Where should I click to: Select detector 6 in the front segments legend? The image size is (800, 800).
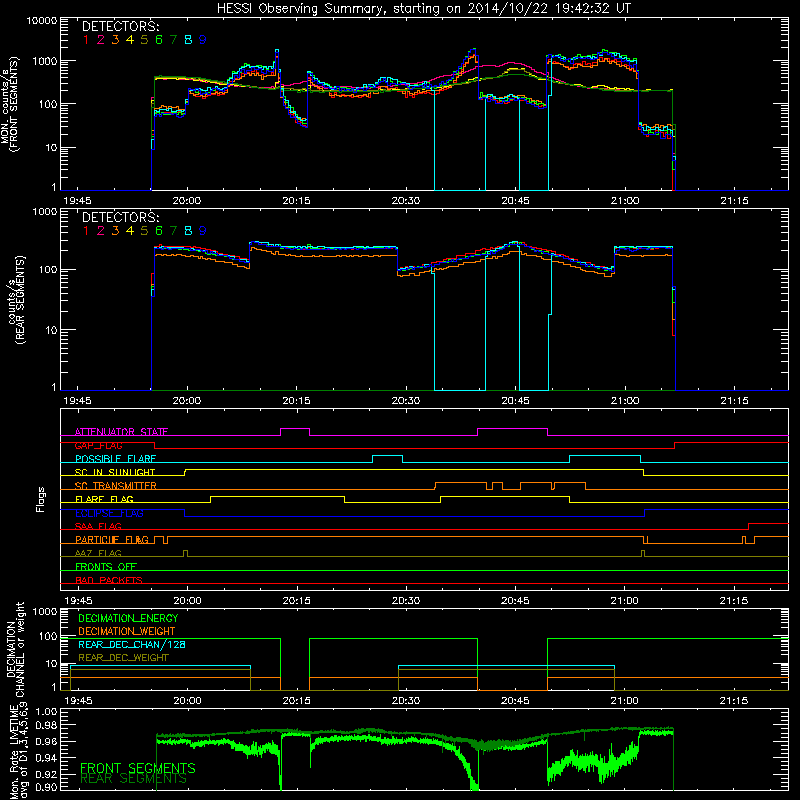pyautogui.click(x=159, y=40)
